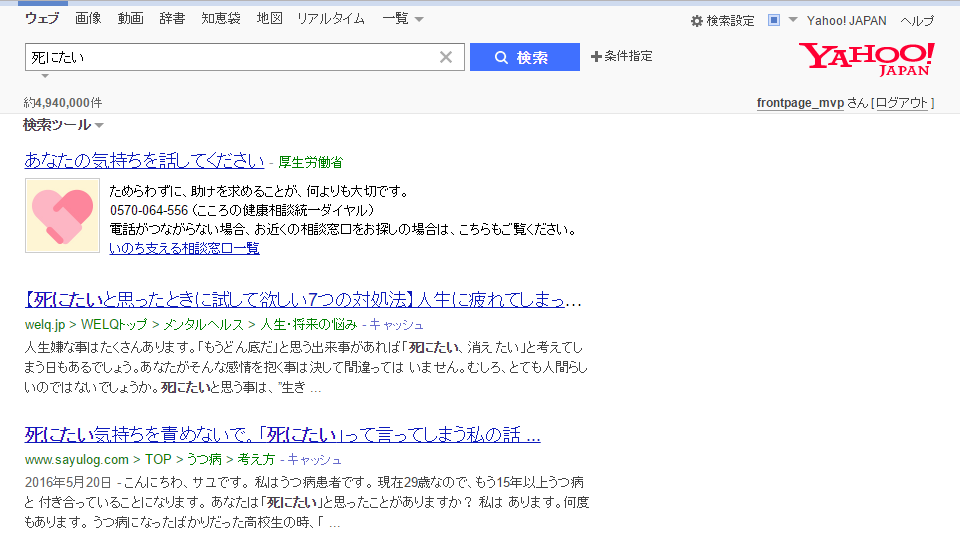The width and height of the screenshot is (960, 533).
Task: Click the blue square icon beside 検索設定
Action: 774,20
